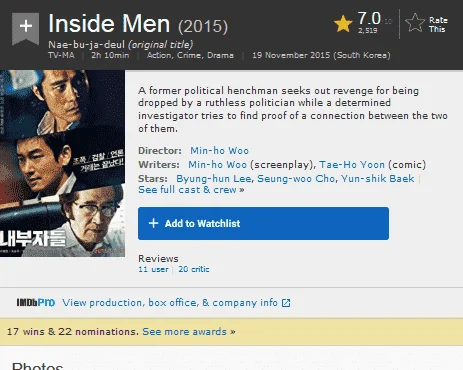The image size is (463, 370).
Task: Click the watchlist ribbon plus icon beside title
Action: coord(26,28)
